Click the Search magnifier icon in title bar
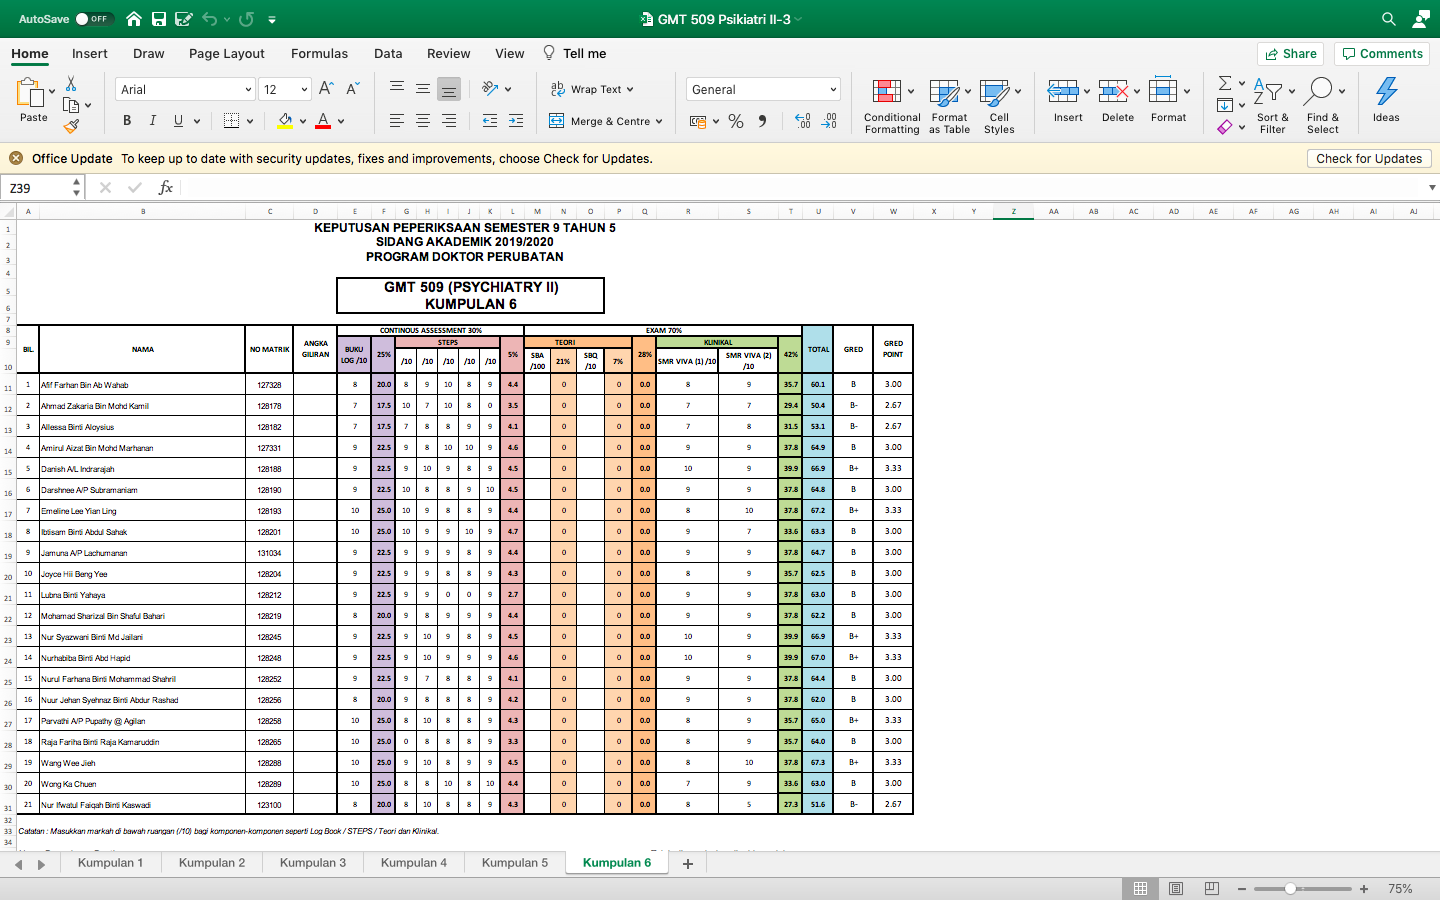Image resolution: width=1440 pixels, height=900 pixels. tap(1388, 19)
